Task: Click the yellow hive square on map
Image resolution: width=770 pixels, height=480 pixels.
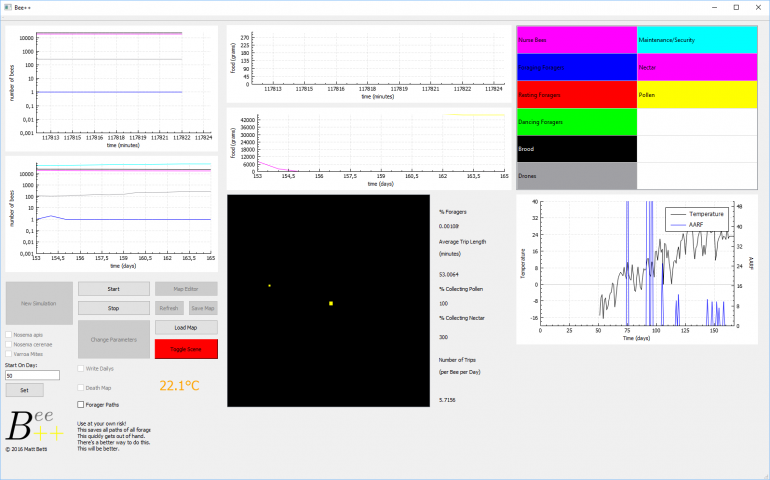Action: [x=331, y=303]
